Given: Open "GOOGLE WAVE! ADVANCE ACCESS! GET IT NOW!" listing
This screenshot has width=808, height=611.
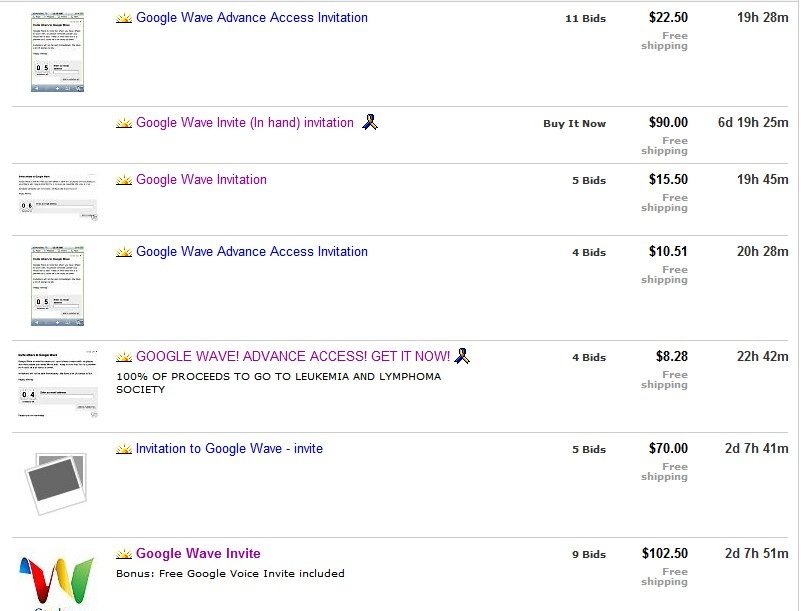Looking at the screenshot, I should point(293,356).
